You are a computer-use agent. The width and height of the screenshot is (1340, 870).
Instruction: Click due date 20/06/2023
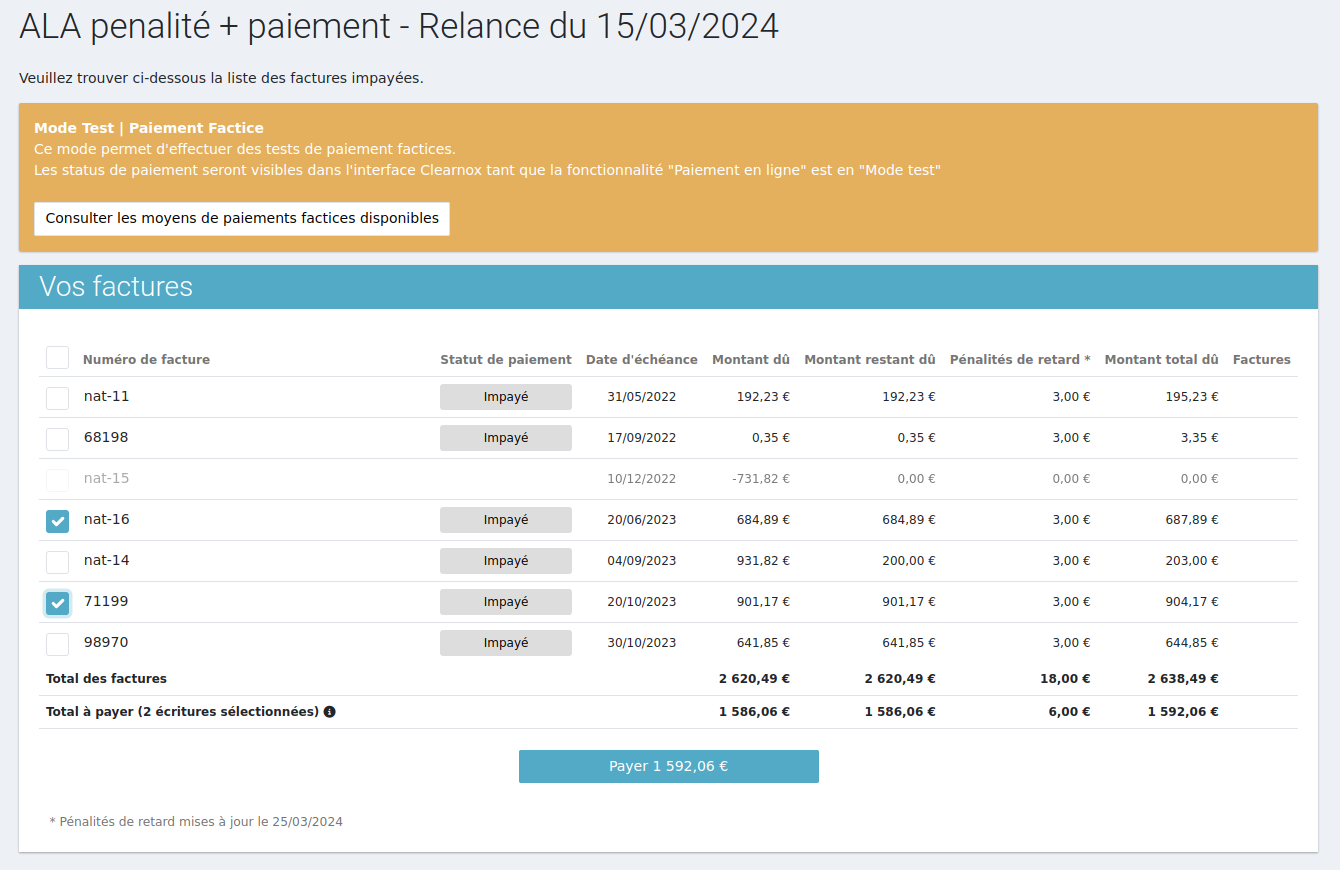coord(642,520)
